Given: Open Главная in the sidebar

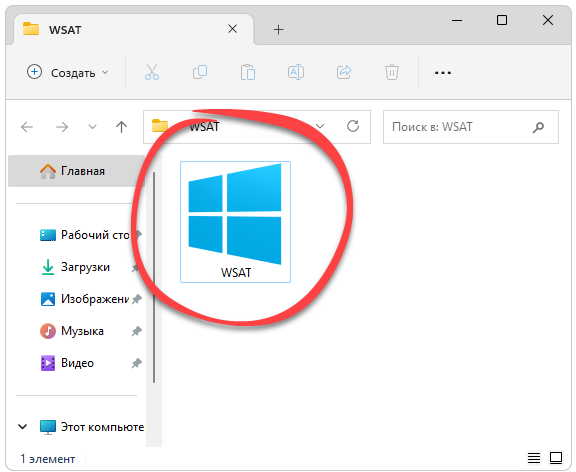Looking at the screenshot, I should pyautogui.click(x=77, y=171).
